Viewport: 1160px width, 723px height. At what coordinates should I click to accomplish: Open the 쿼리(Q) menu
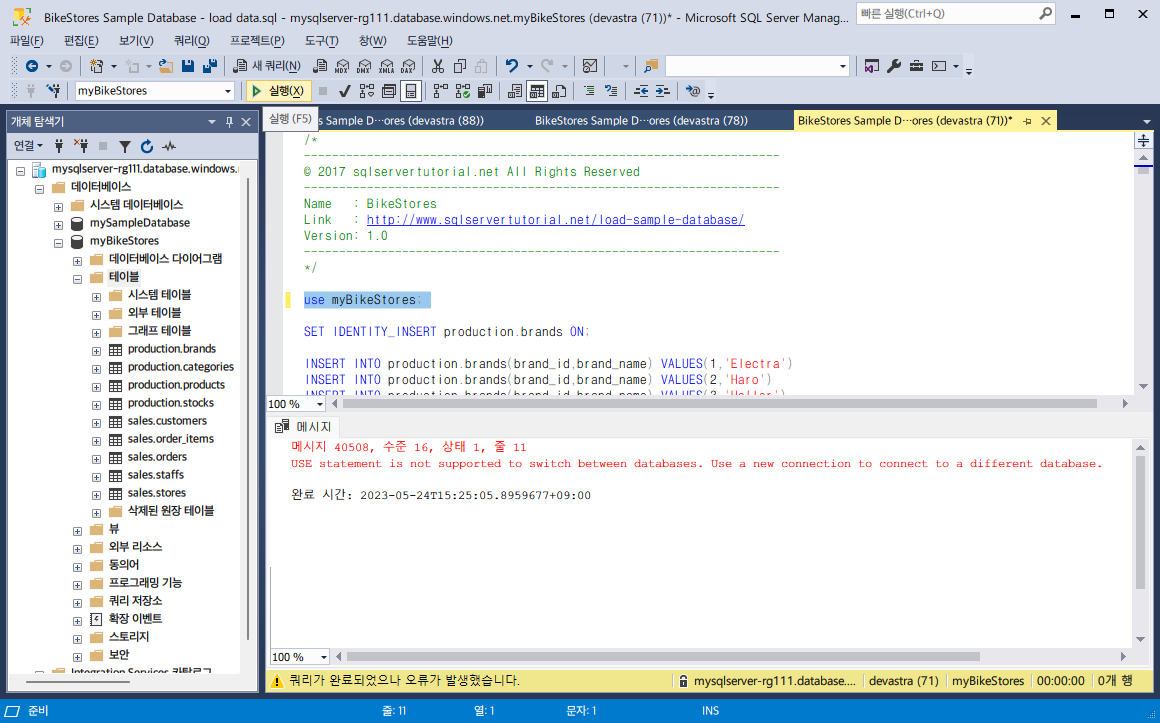[x=192, y=41]
